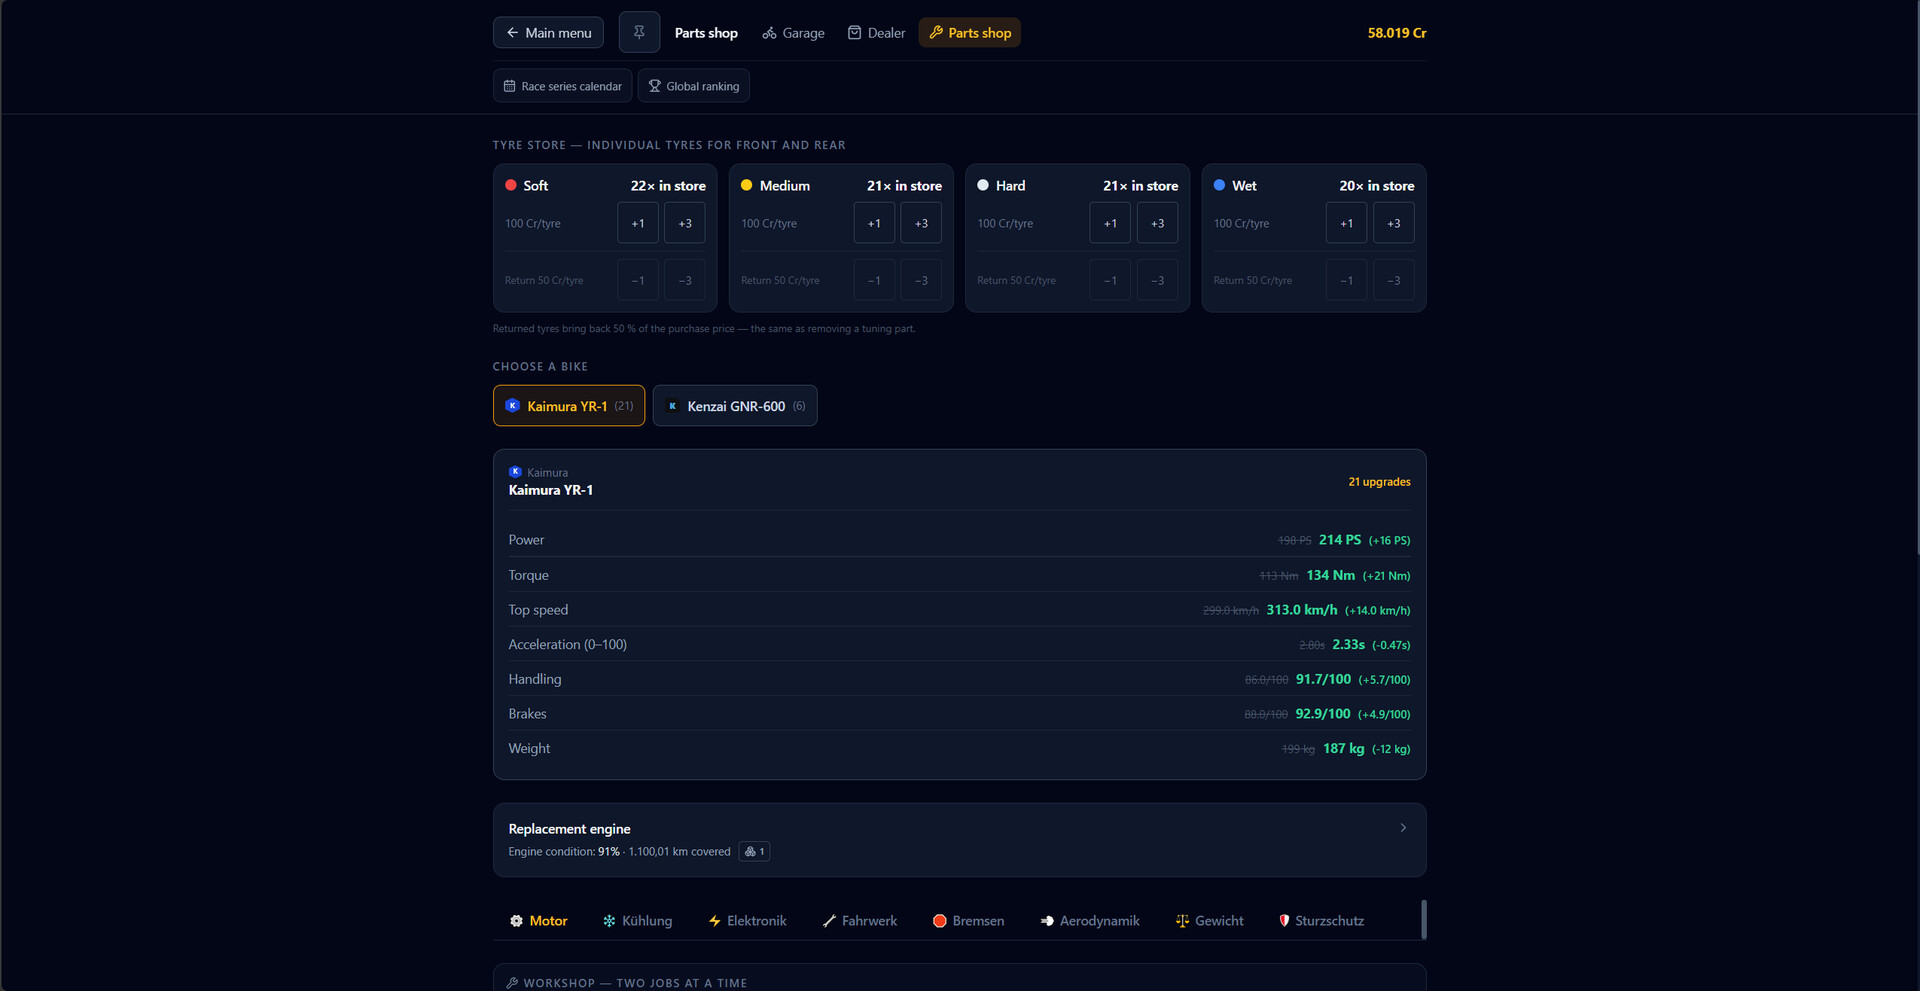
Task: Click the pin icon button
Action: pos(639,32)
